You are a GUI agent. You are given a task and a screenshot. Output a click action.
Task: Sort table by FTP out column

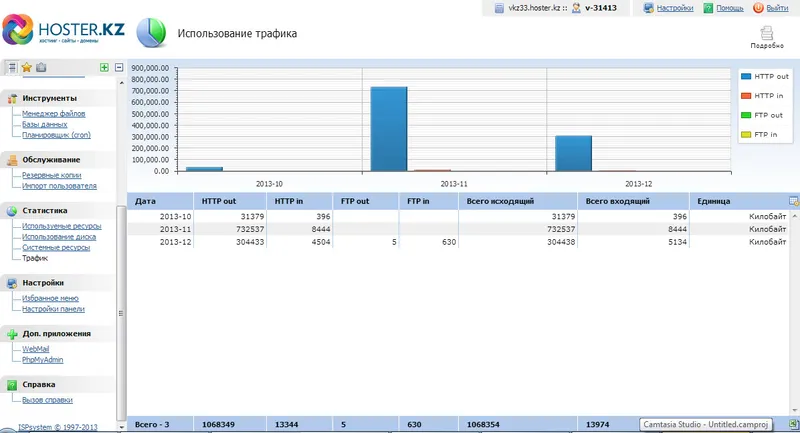tap(366, 201)
